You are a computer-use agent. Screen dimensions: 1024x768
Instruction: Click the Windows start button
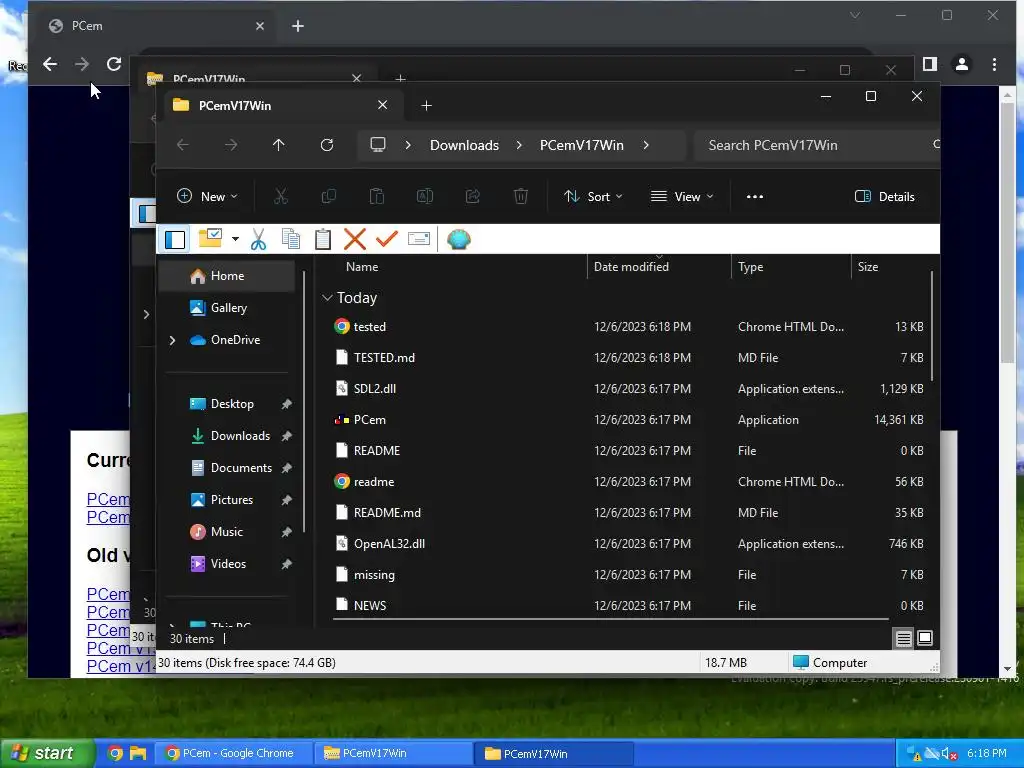(46, 754)
